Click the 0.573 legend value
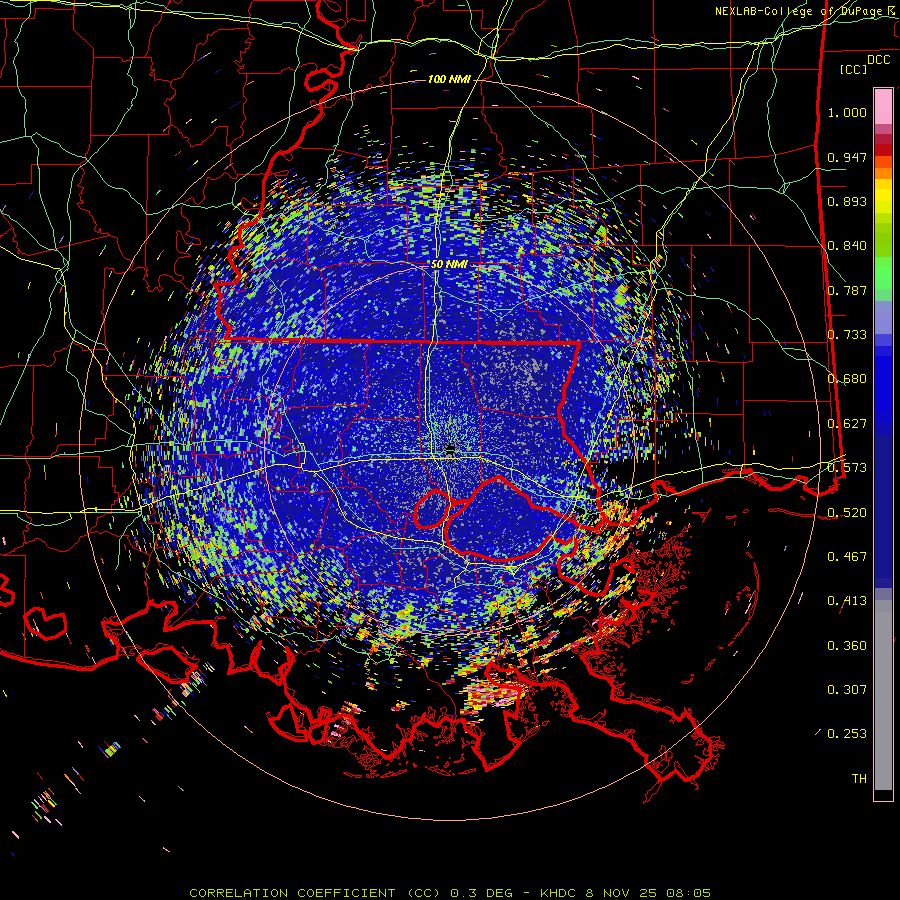 847,468
